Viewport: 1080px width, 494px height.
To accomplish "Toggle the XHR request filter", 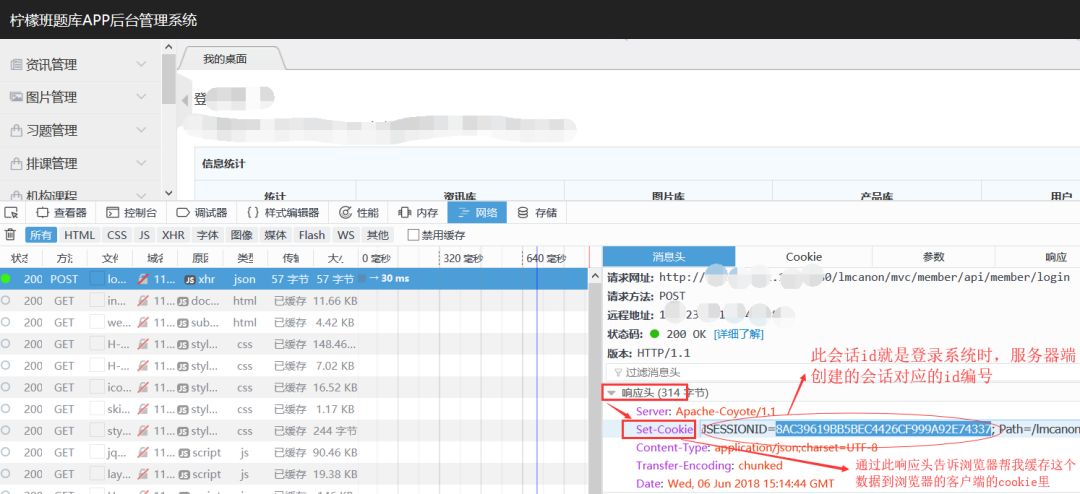I will [x=173, y=235].
